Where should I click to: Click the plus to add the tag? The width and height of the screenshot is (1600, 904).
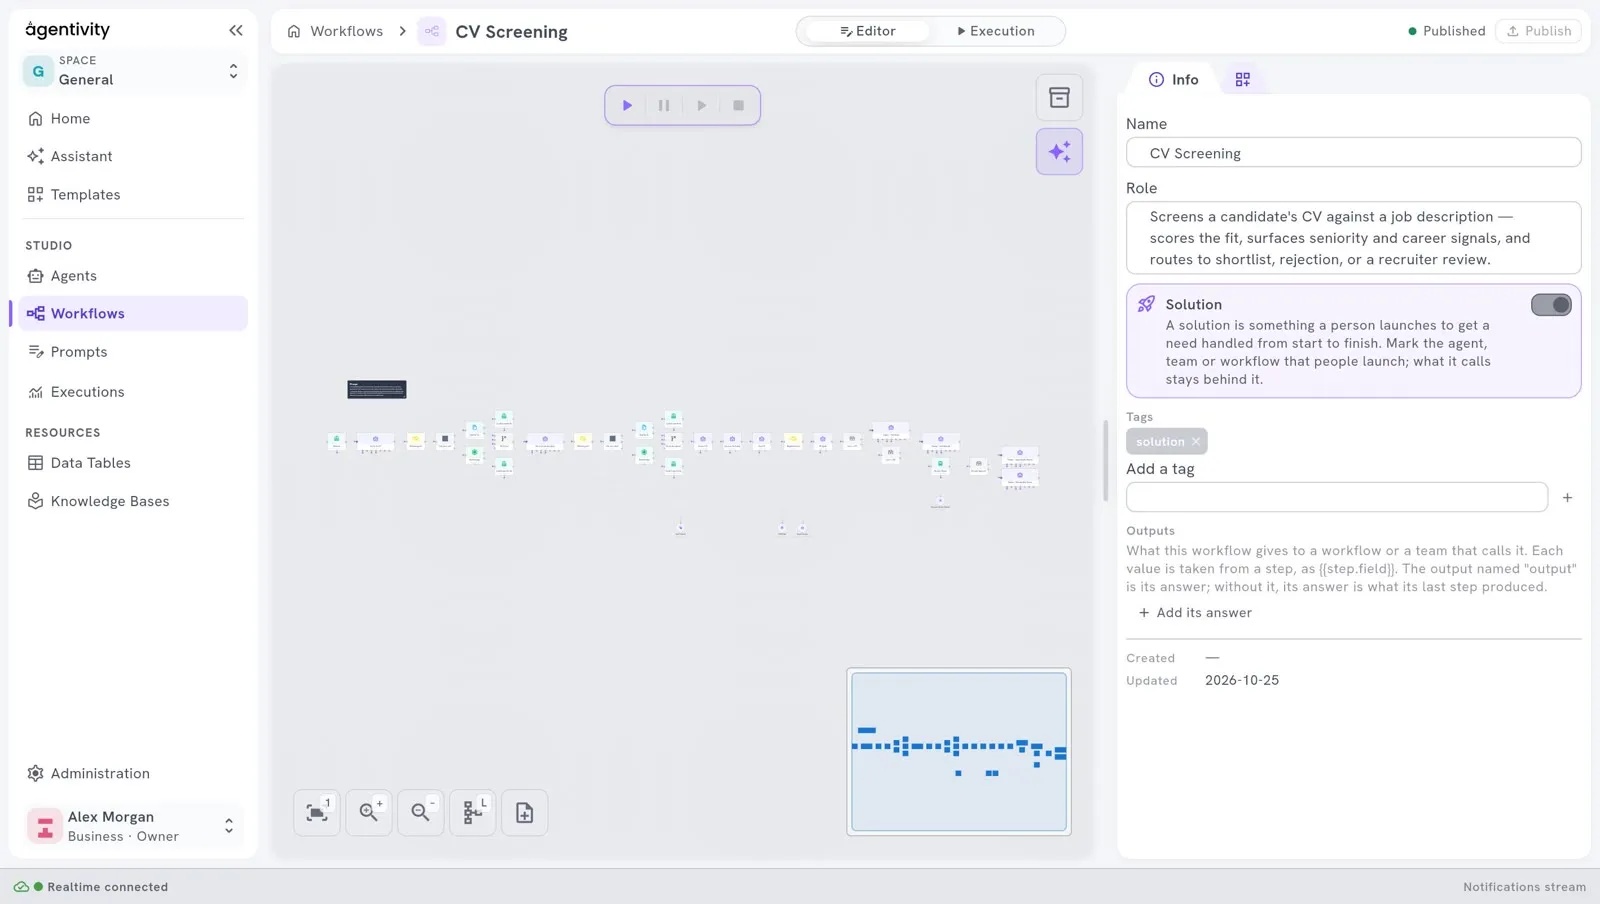pyautogui.click(x=1567, y=497)
